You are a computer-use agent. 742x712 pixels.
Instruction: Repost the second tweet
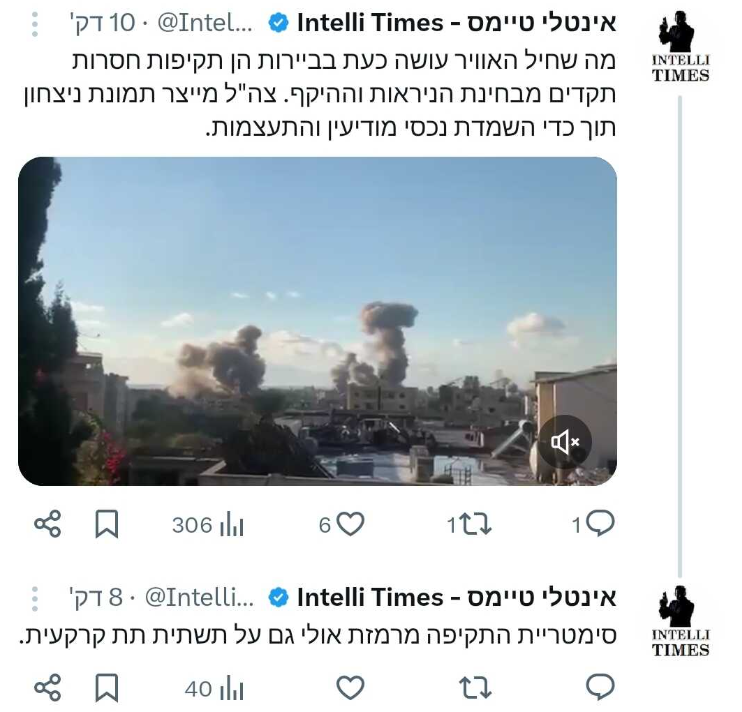point(475,688)
